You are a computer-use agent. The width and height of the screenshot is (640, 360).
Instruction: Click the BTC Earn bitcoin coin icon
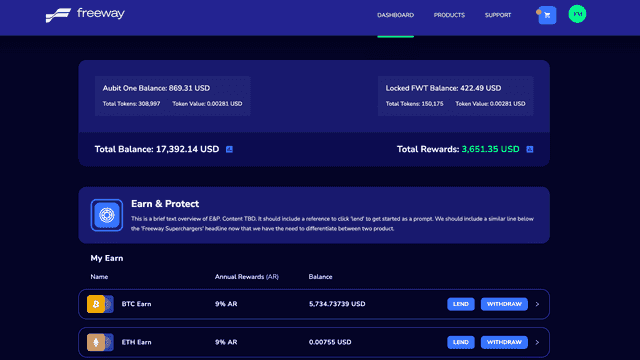(96, 304)
